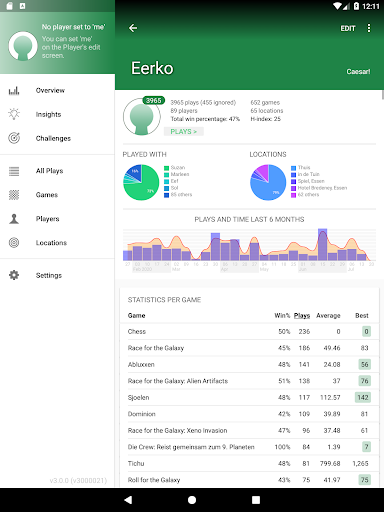Image resolution: width=384 pixels, height=512 pixels.
Task: Tap Eerko's avatar with 3965 badge
Action: [142, 116]
